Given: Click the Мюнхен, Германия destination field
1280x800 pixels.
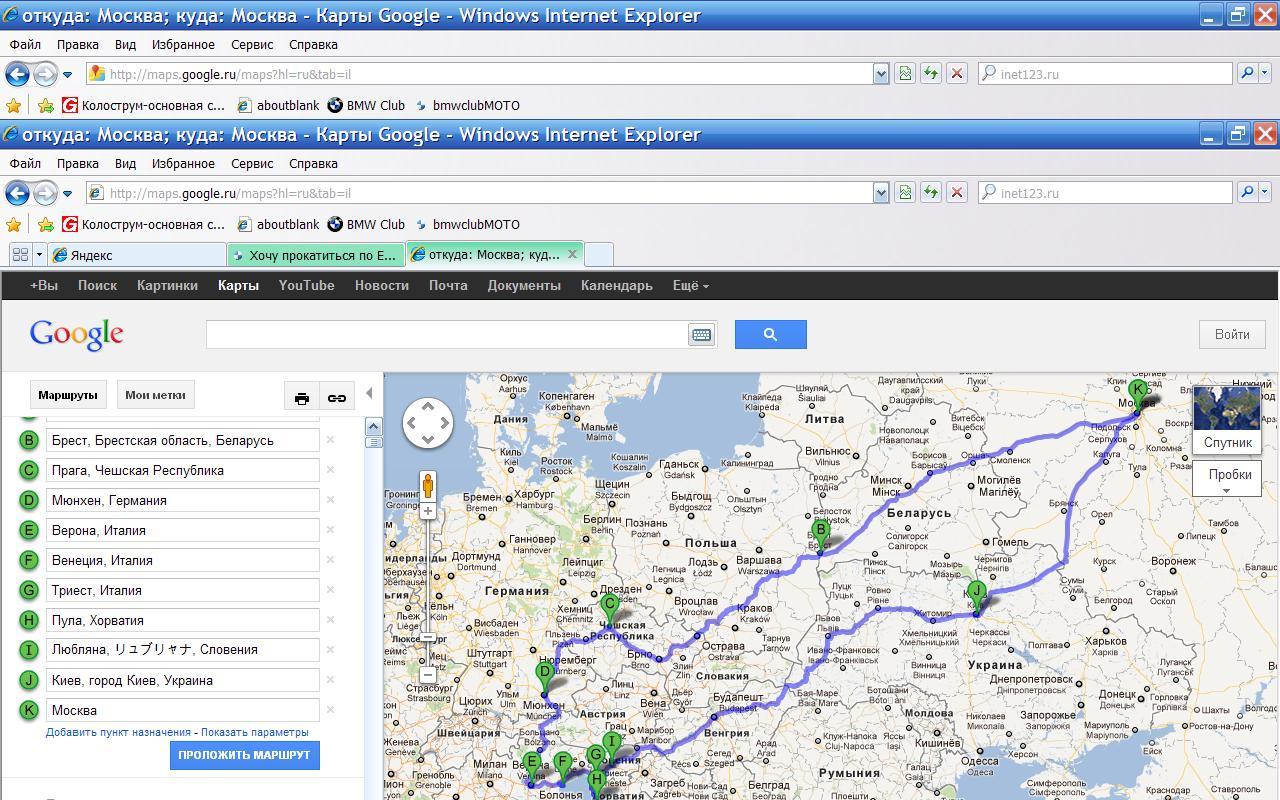Looking at the screenshot, I should [183, 500].
